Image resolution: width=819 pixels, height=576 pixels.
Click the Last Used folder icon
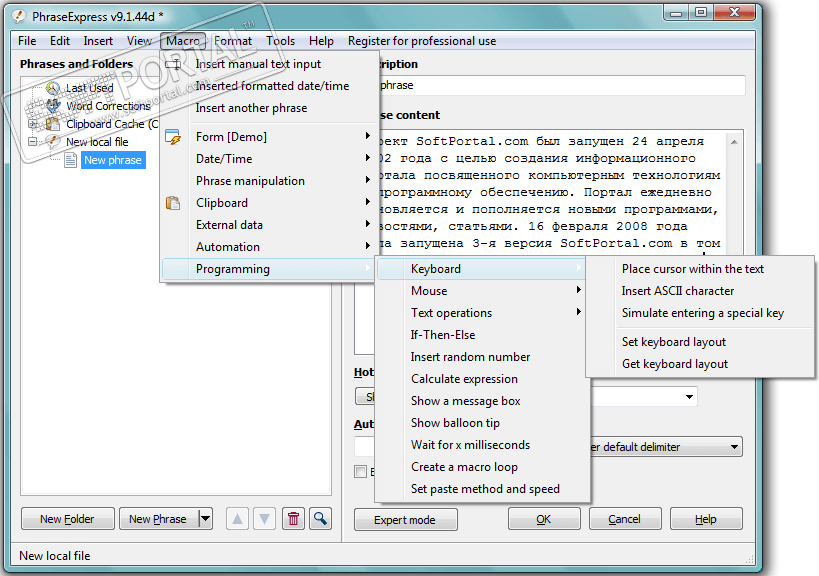53,88
